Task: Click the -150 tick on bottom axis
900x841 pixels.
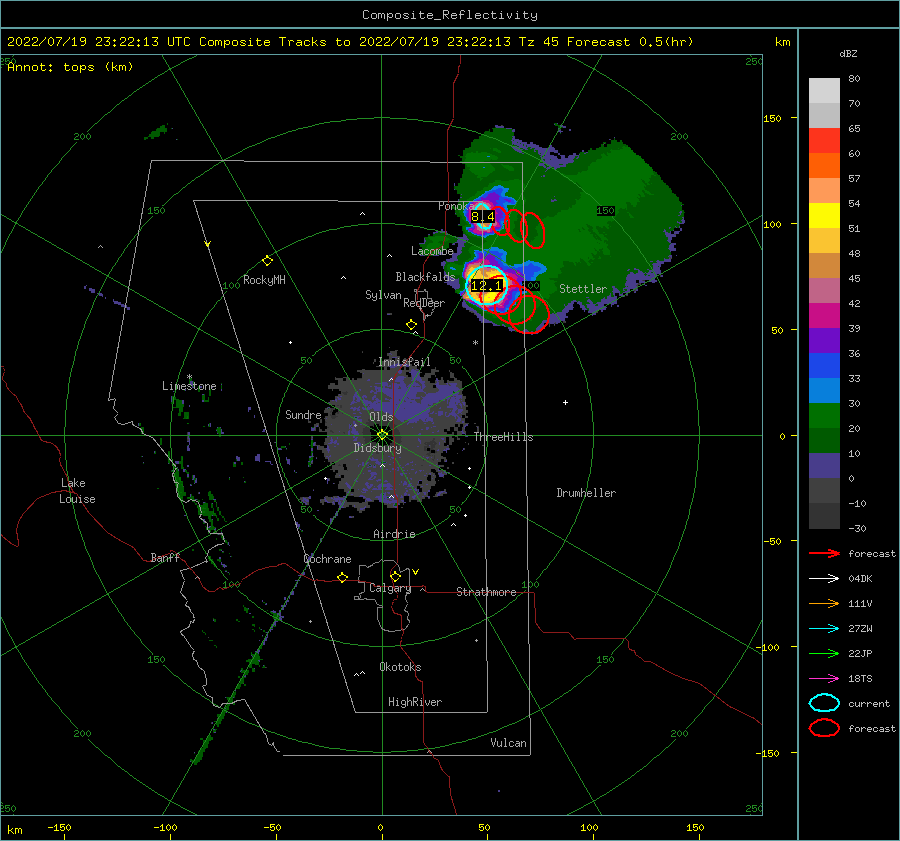Action: 59,827
